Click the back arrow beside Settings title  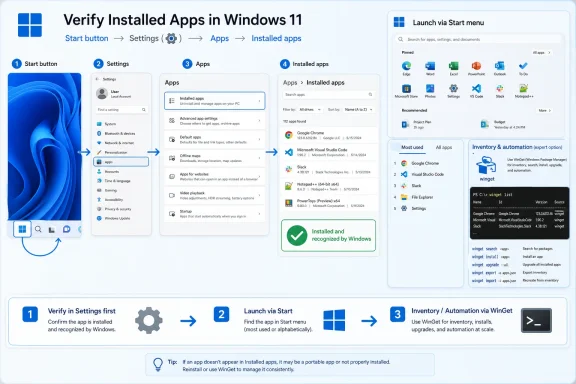click(97, 79)
